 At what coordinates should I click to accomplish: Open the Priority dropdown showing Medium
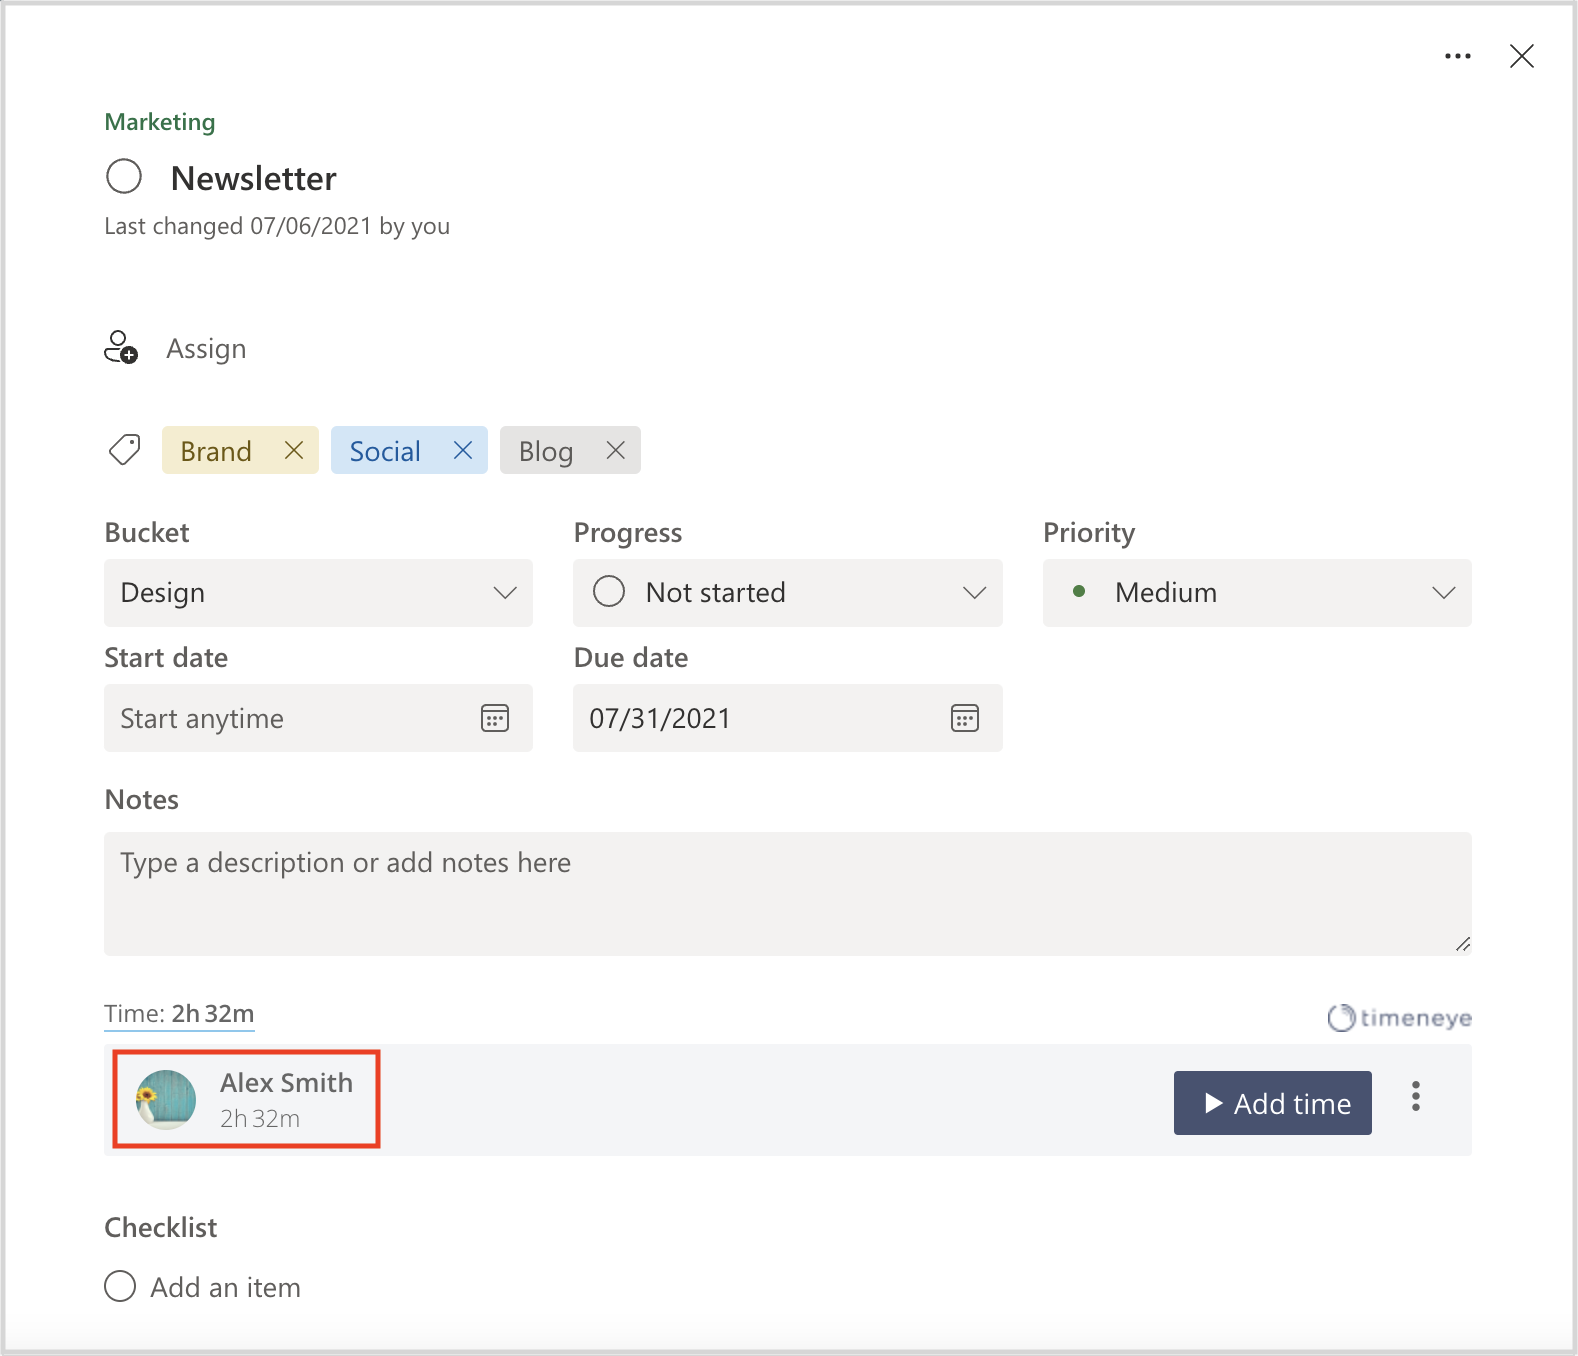(x=1257, y=593)
